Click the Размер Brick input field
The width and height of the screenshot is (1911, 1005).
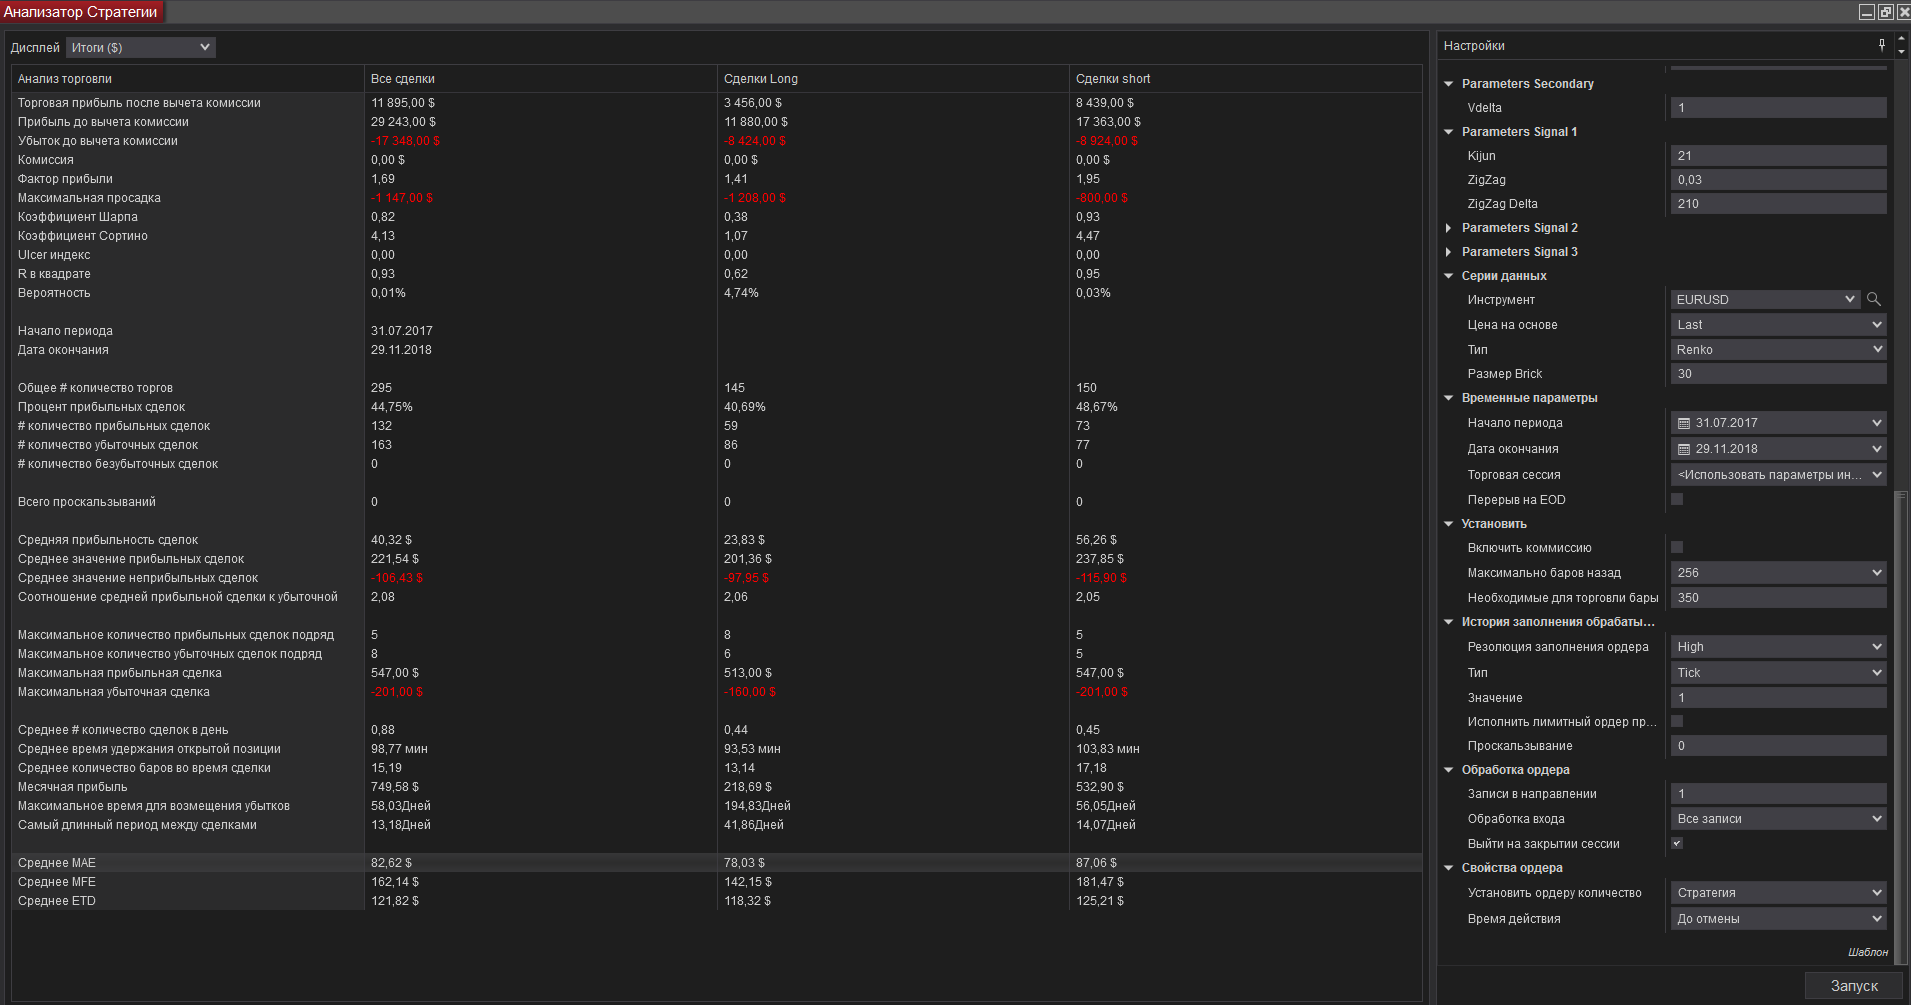[1778, 374]
